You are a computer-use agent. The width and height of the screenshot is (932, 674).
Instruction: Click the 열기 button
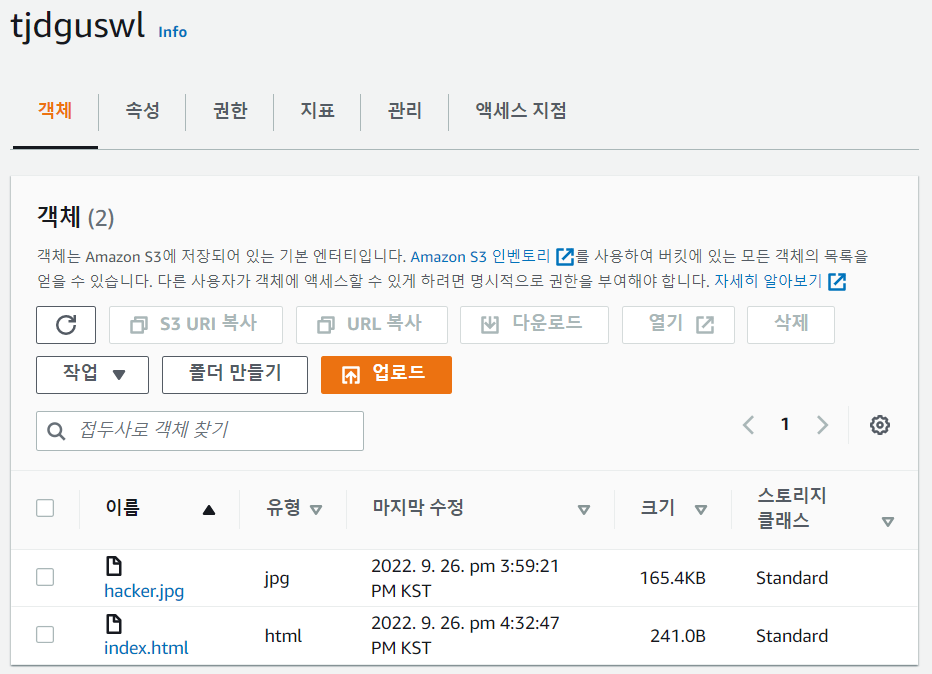point(678,325)
